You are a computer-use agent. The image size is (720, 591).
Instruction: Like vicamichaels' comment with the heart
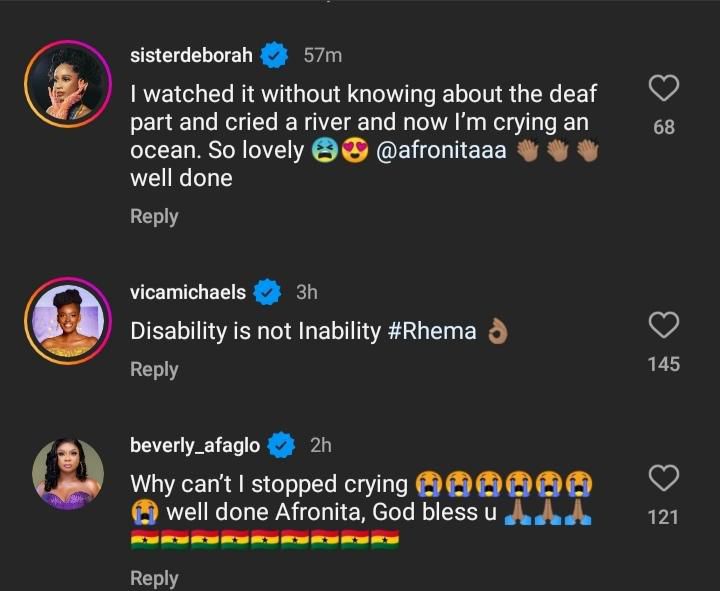664,325
